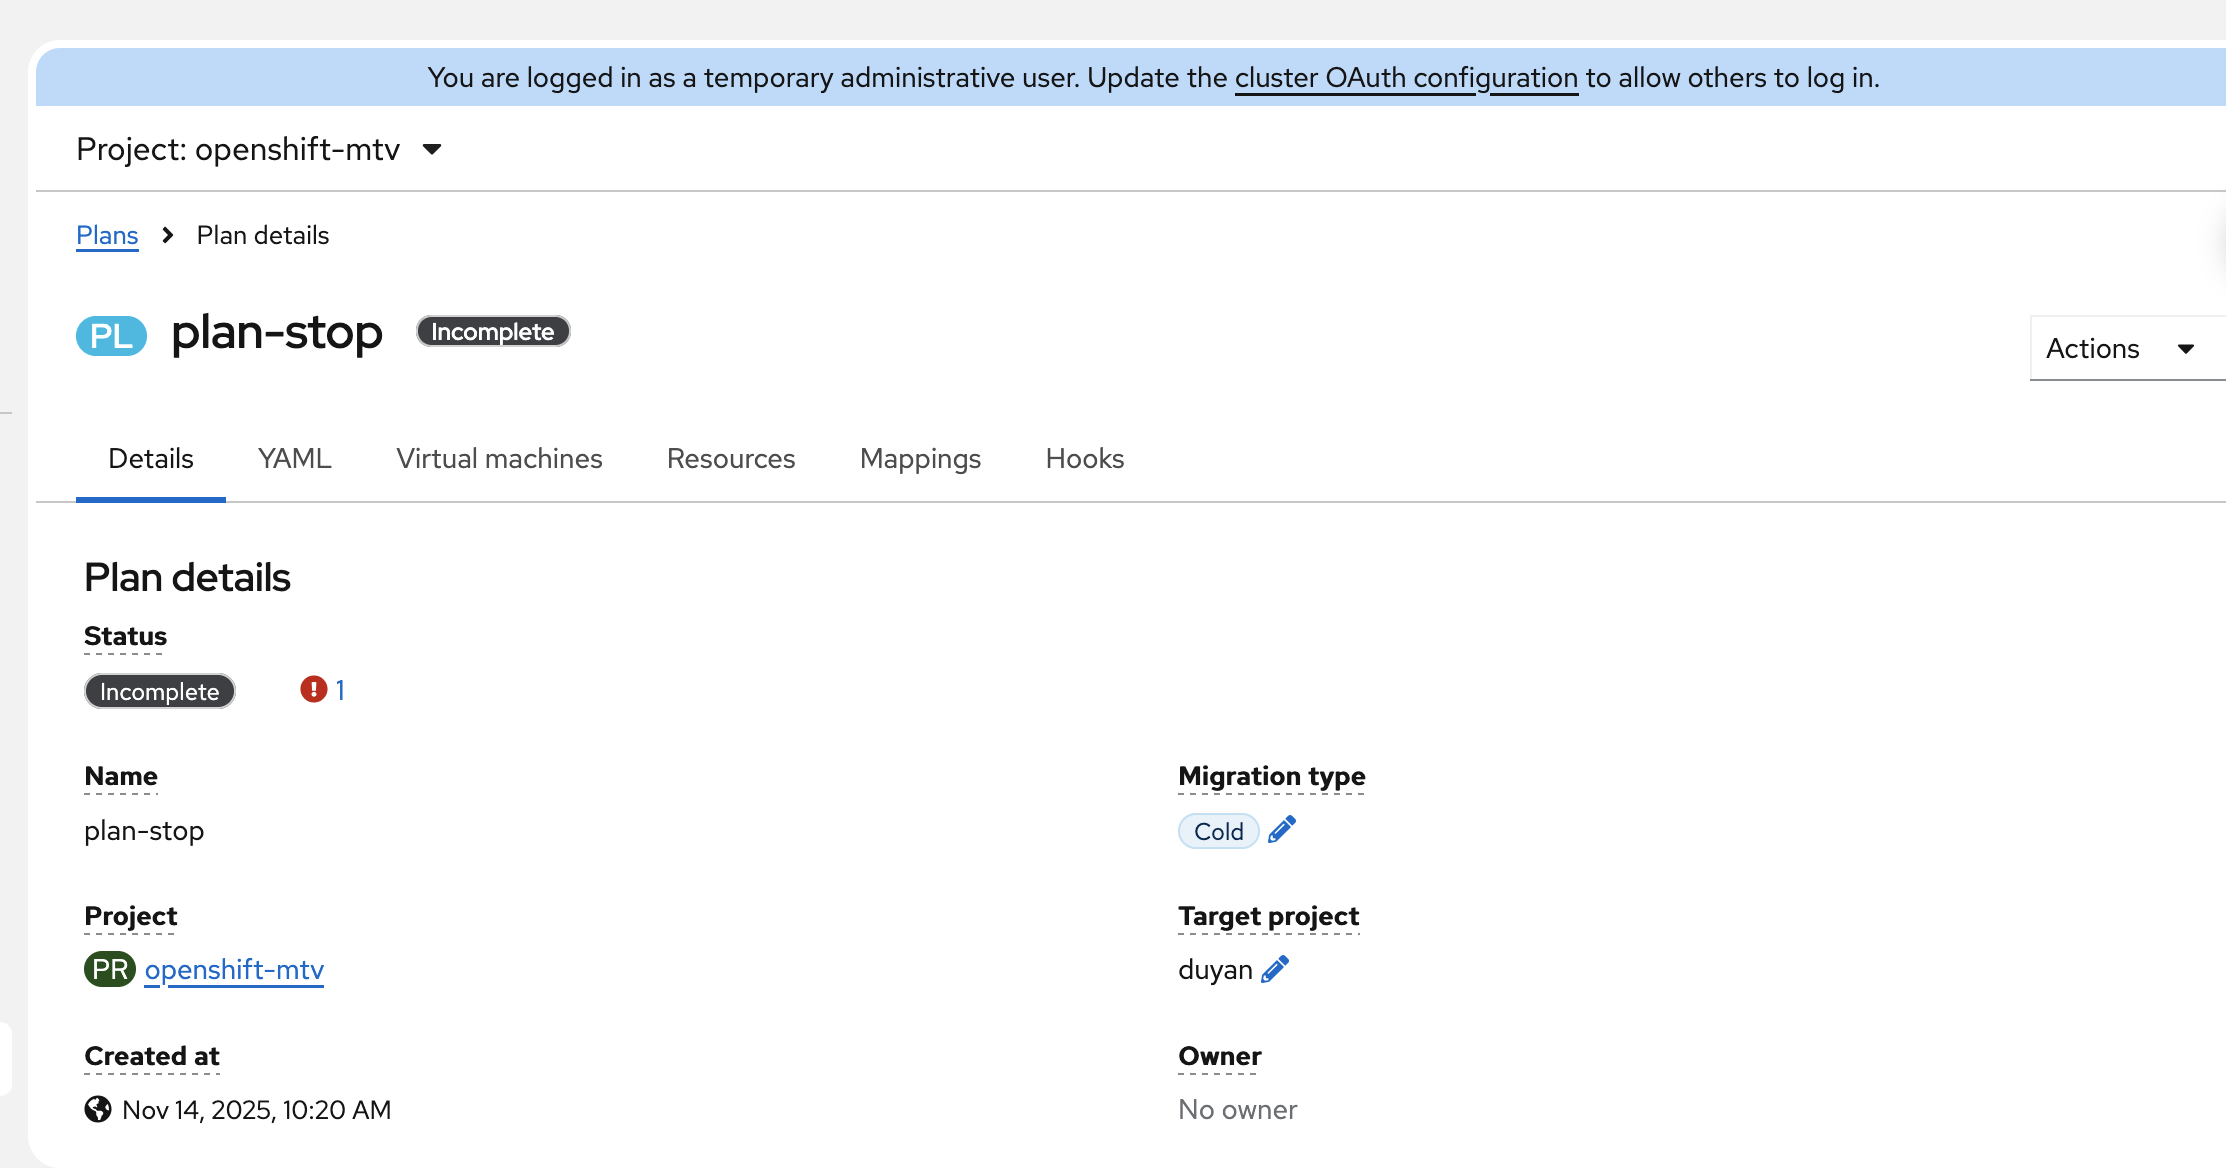Follow the openshift-mtv project link
Screen dimensions: 2226x1168
234,969
